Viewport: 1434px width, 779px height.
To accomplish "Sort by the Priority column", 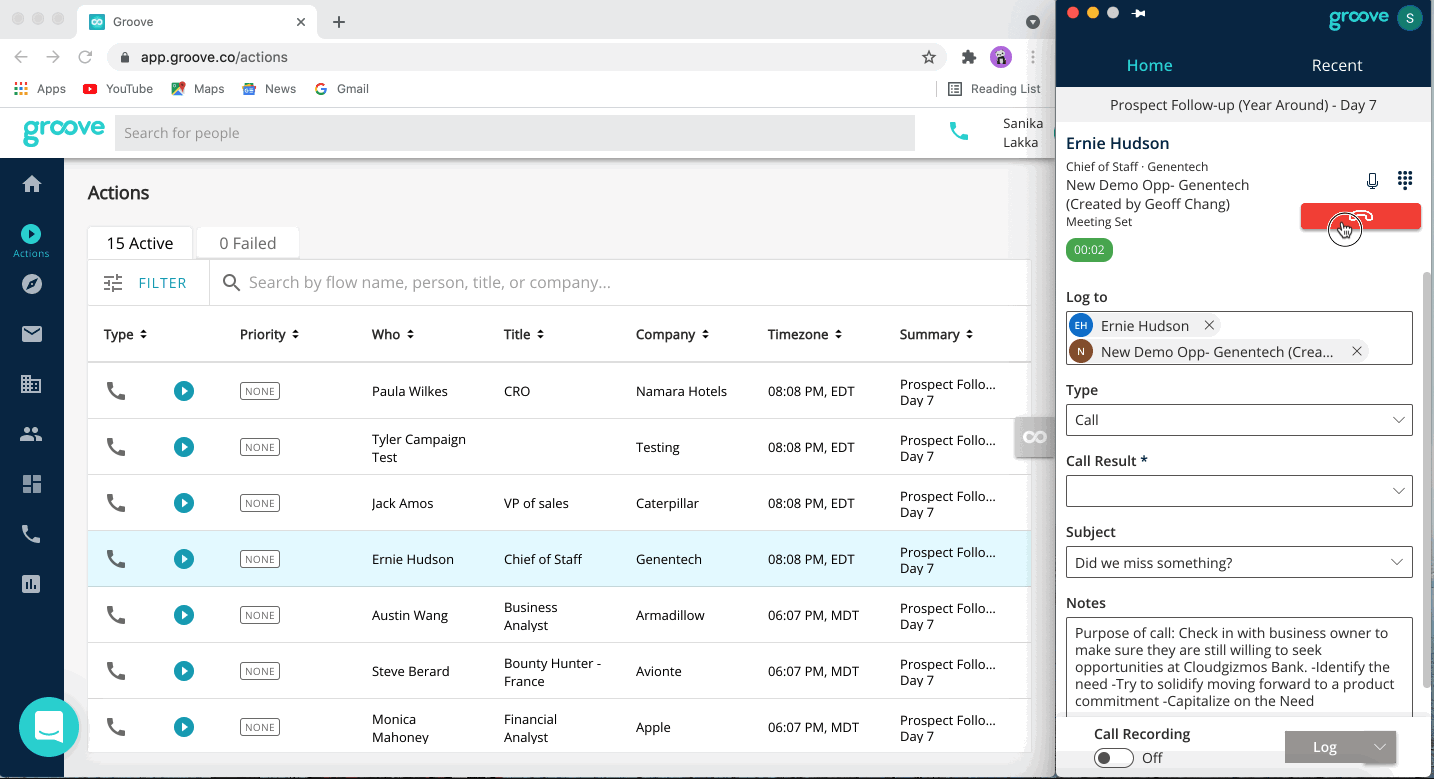I will coord(269,334).
